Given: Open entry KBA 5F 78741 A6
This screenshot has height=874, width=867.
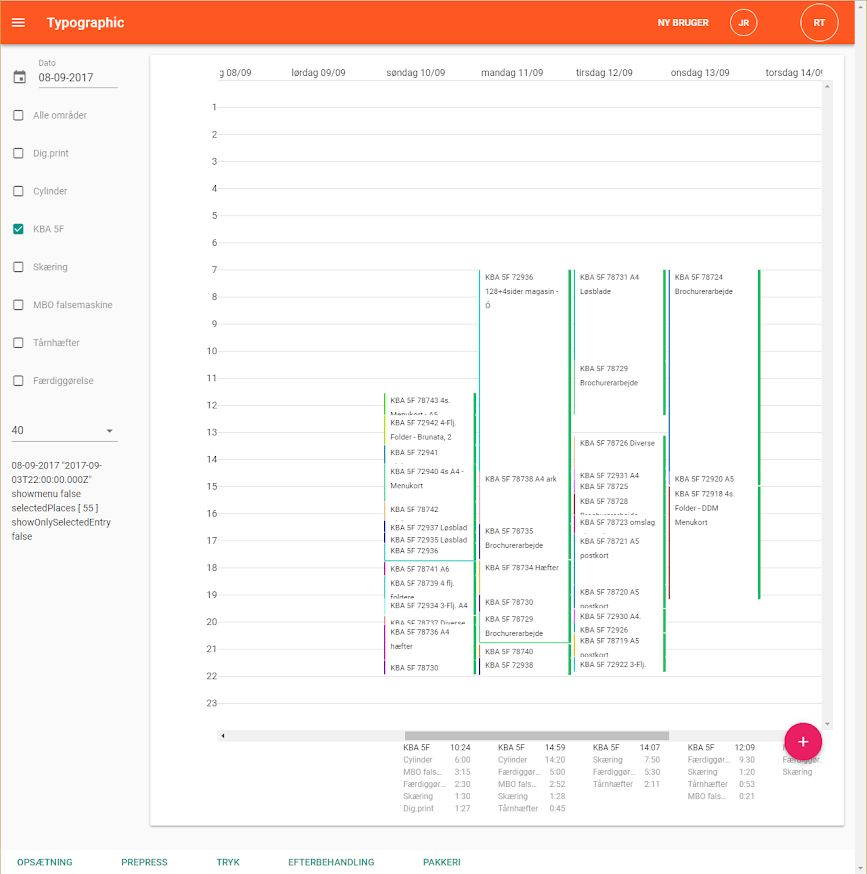Looking at the screenshot, I should 428,569.
